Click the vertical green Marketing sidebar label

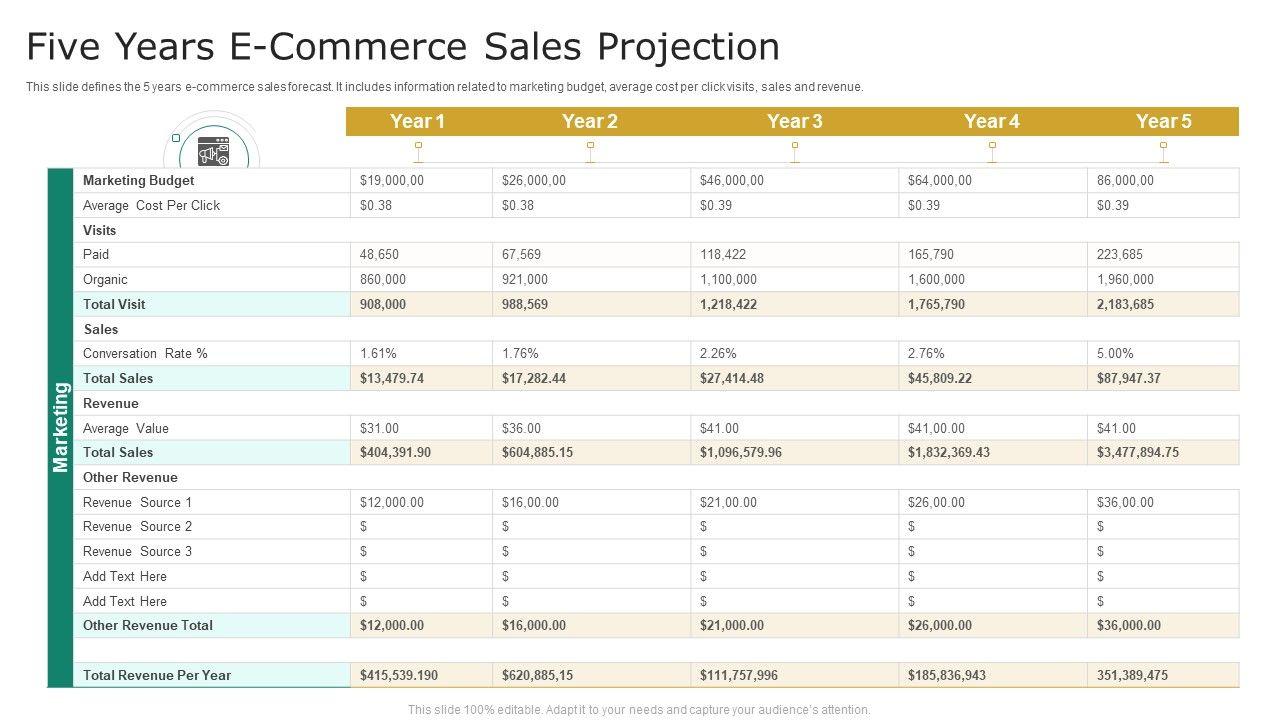click(61, 427)
